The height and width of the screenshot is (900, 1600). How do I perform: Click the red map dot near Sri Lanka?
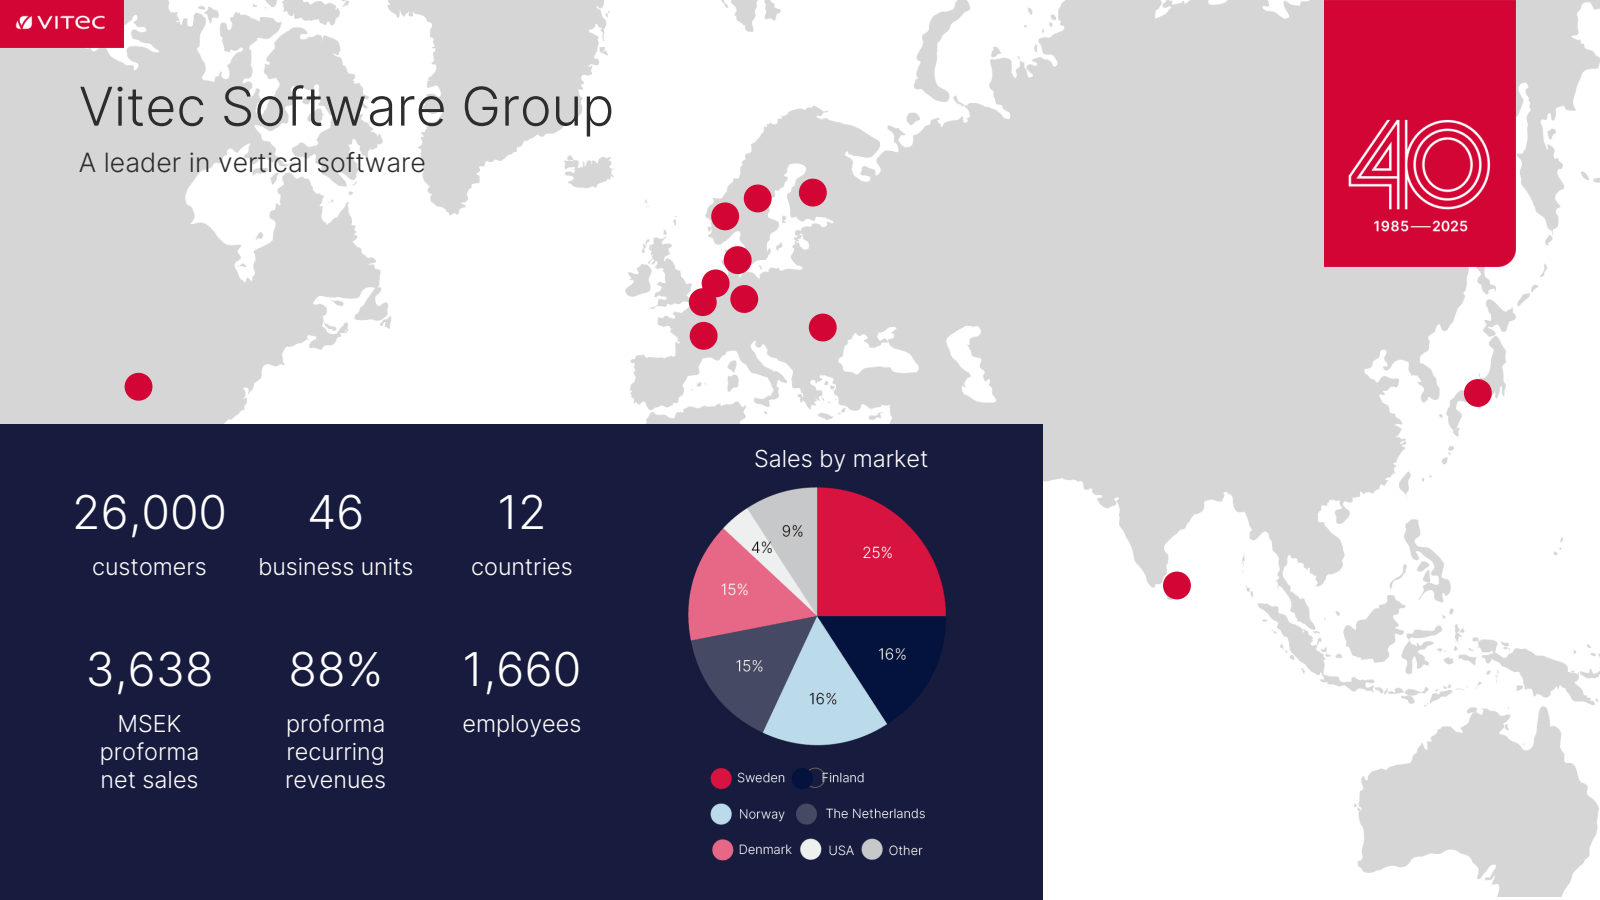click(1177, 585)
